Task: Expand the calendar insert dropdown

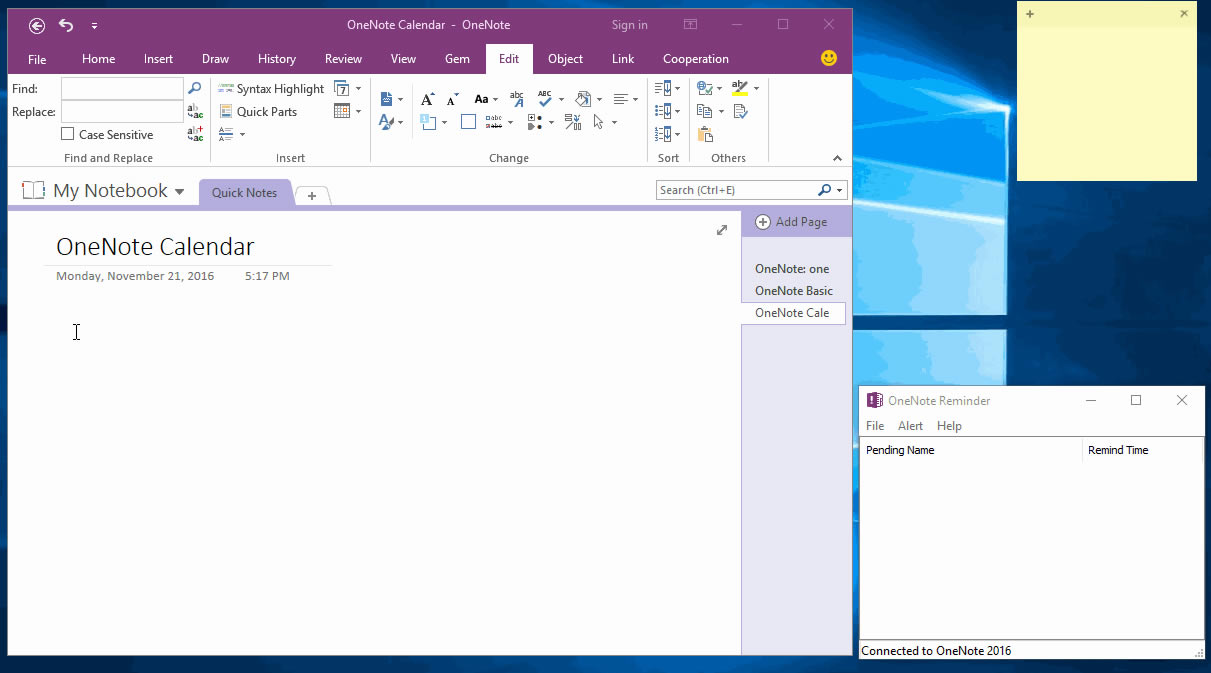Action: coord(358,111)
